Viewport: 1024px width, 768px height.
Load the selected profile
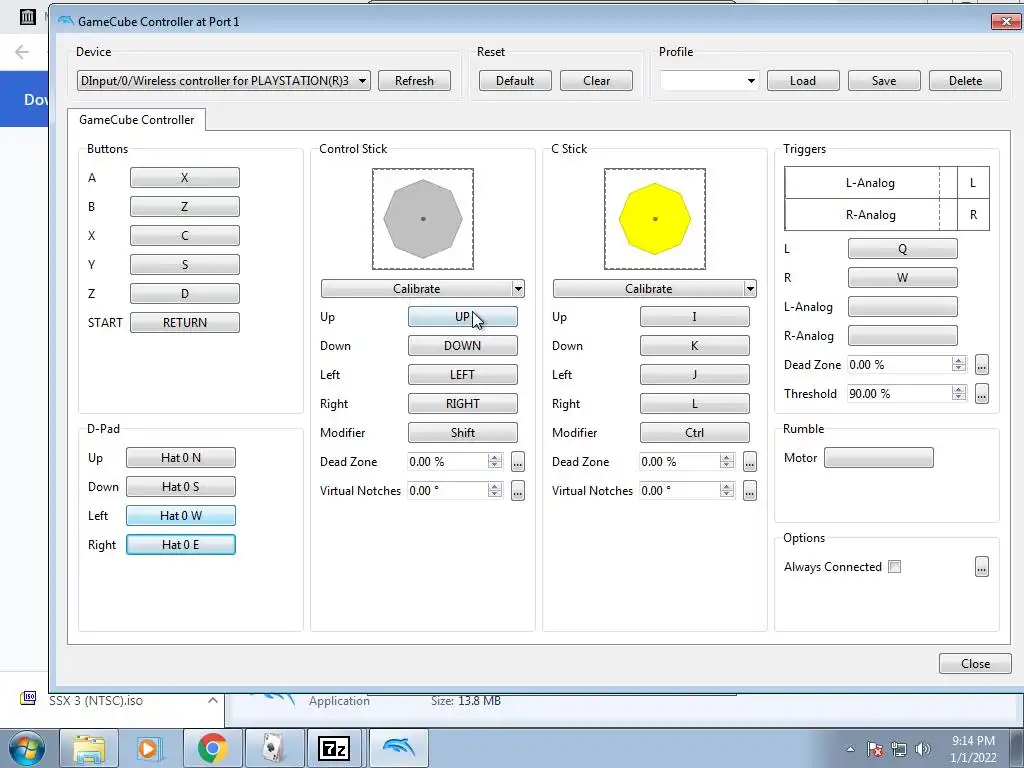[803, 81]
